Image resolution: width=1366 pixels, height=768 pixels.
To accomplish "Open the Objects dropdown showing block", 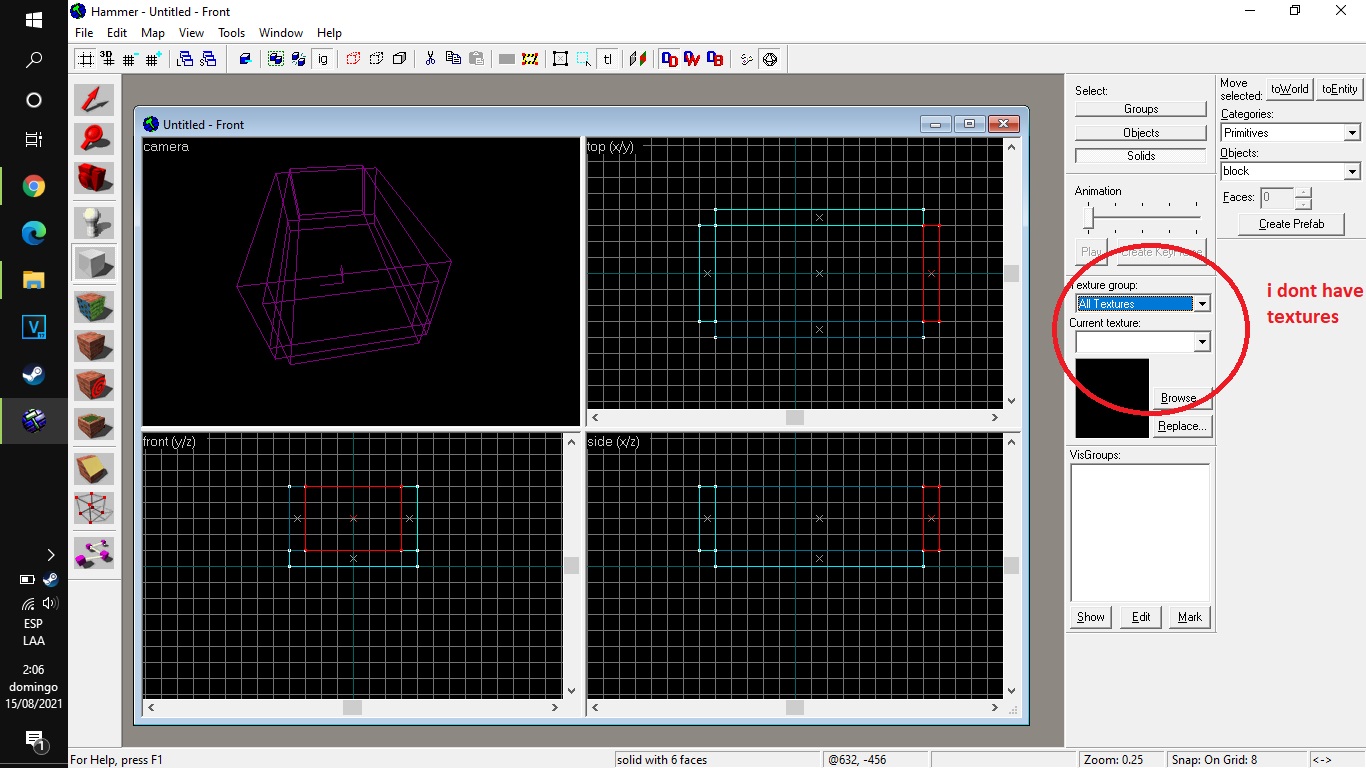I will coord(1352,171).
